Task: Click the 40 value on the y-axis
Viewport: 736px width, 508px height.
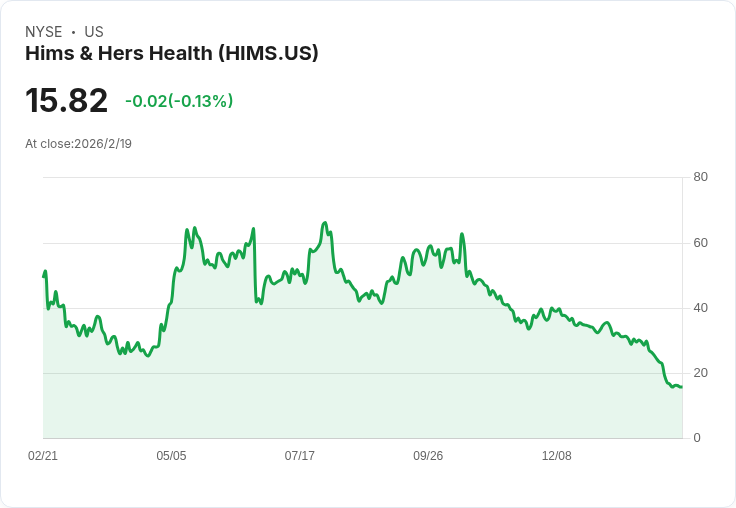Action: pyautogui.click(x=700, y=308)
